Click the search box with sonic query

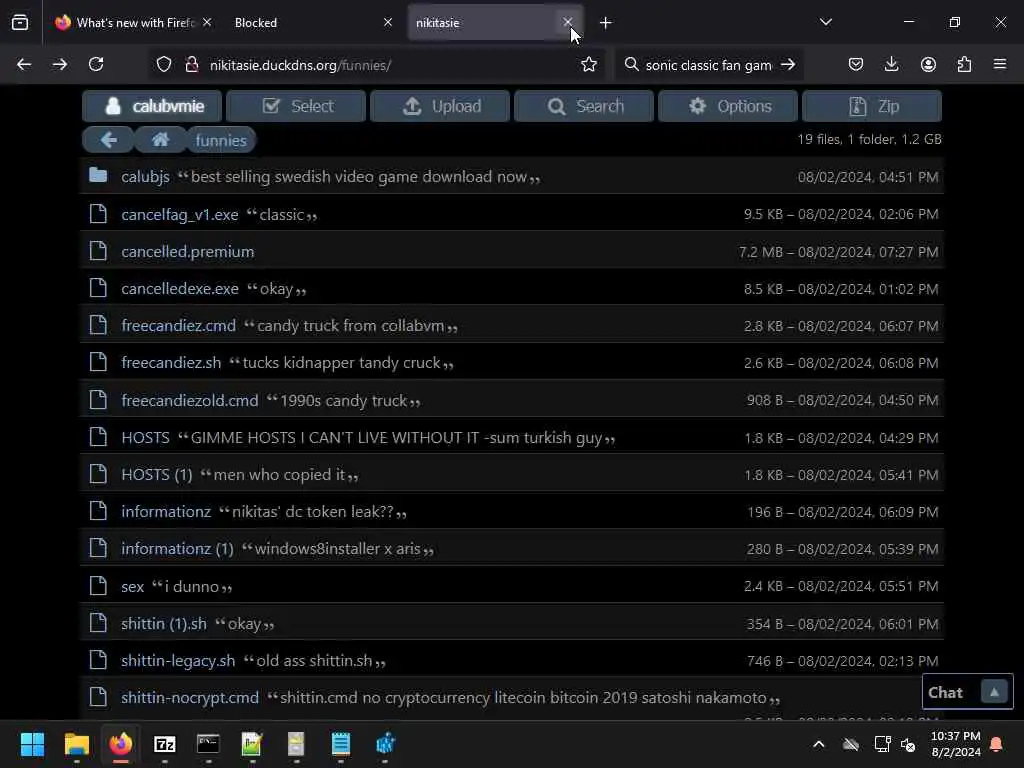pos(709,65)
